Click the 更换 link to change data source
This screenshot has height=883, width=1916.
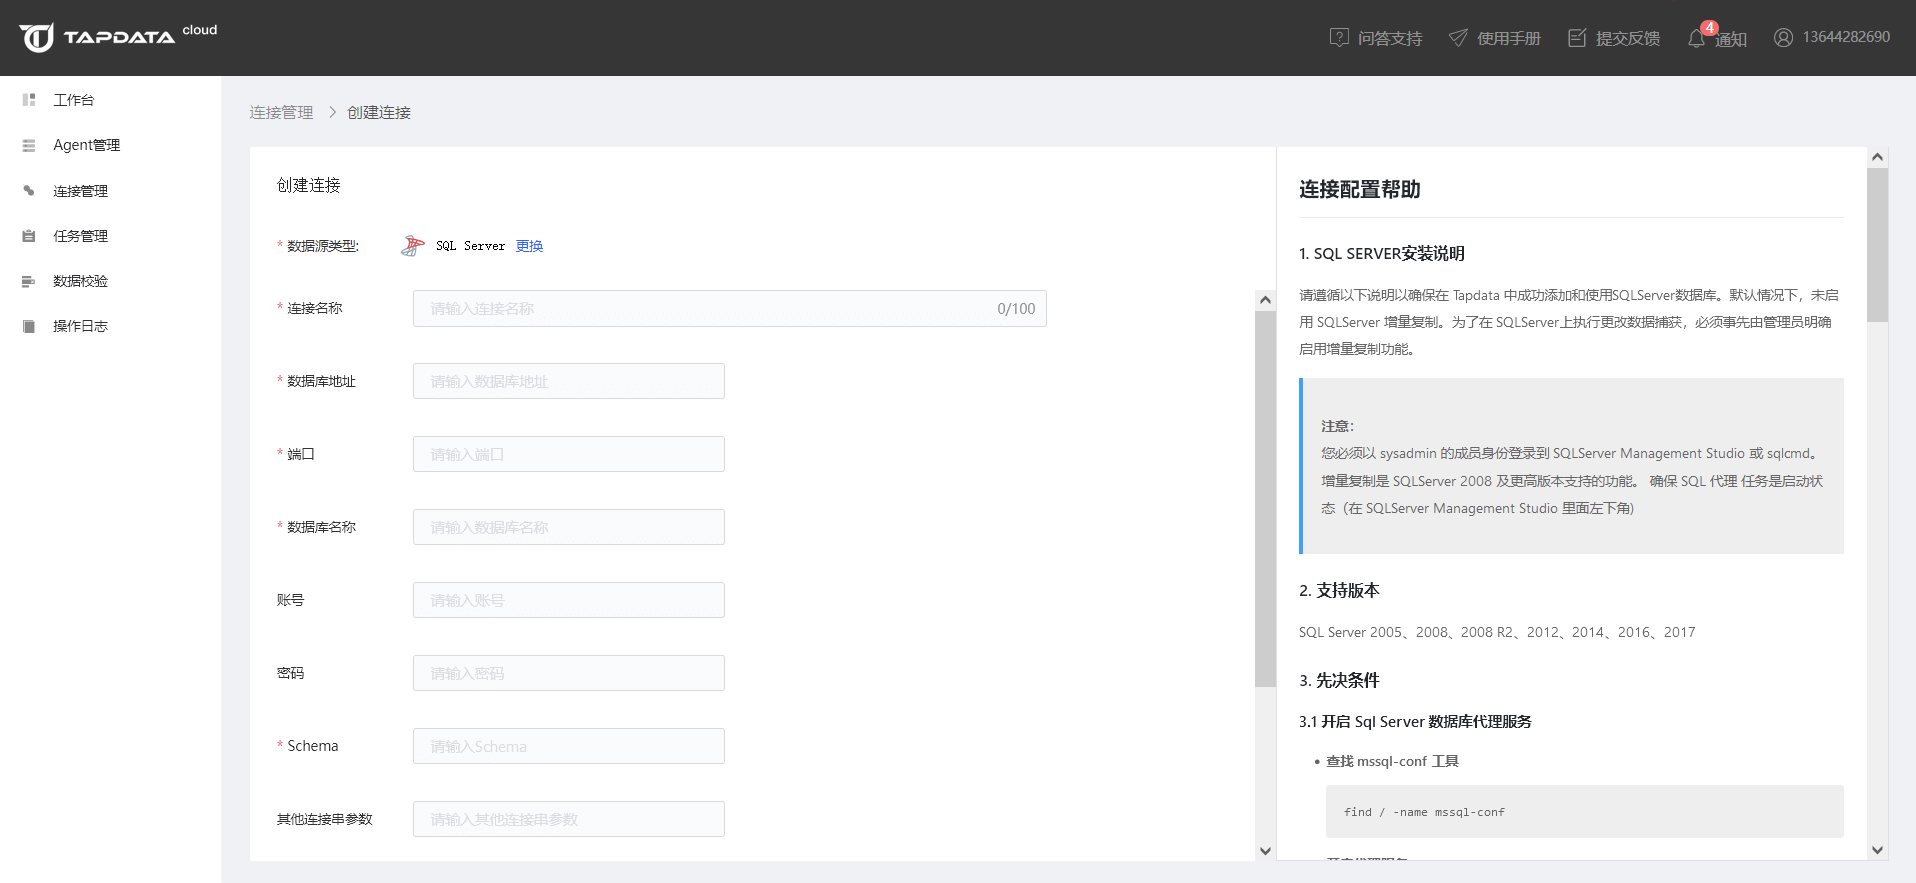(529, 246)
